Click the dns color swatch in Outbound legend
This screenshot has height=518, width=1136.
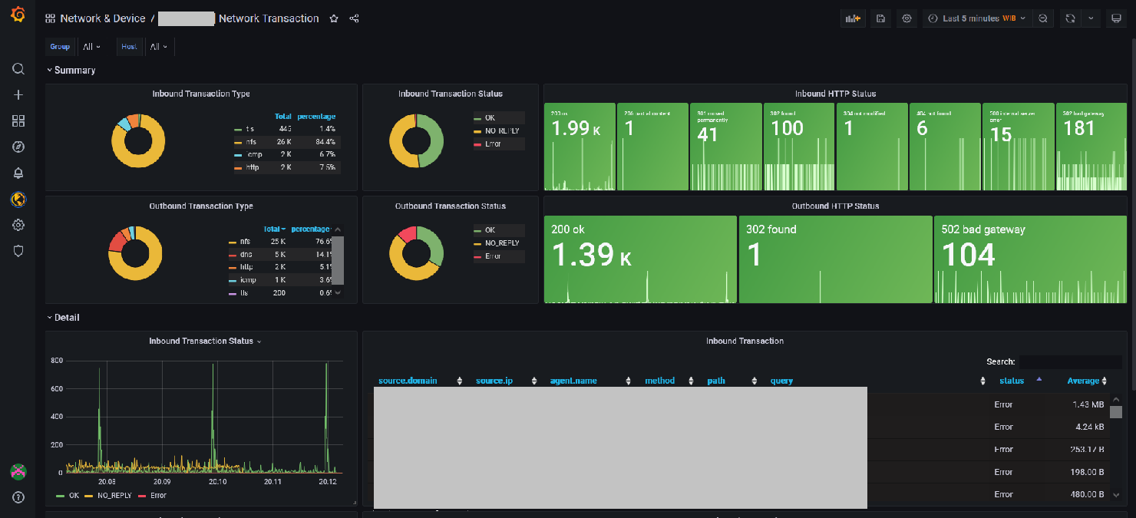click(x=233, y=254)
